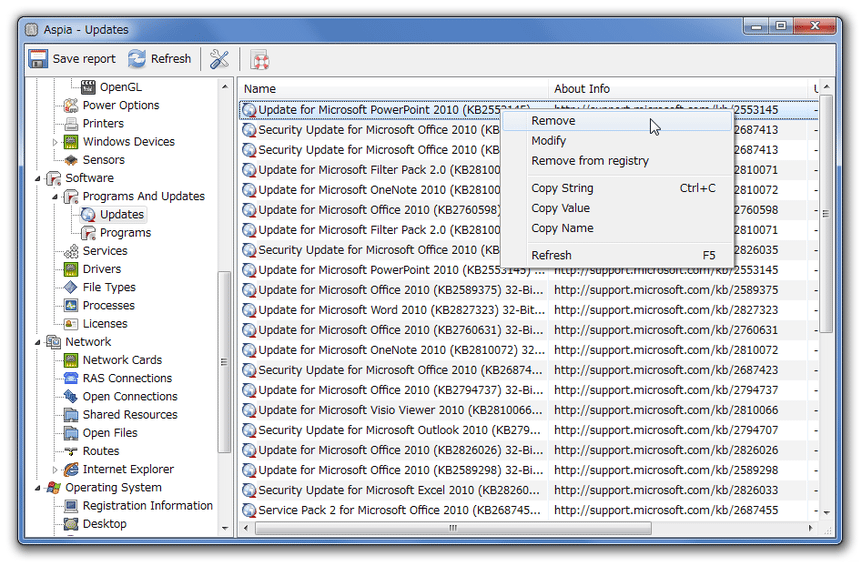The image size is (862, 566).
Task: Click the list scroll-right arrow
Action: (x=811, y=528)
